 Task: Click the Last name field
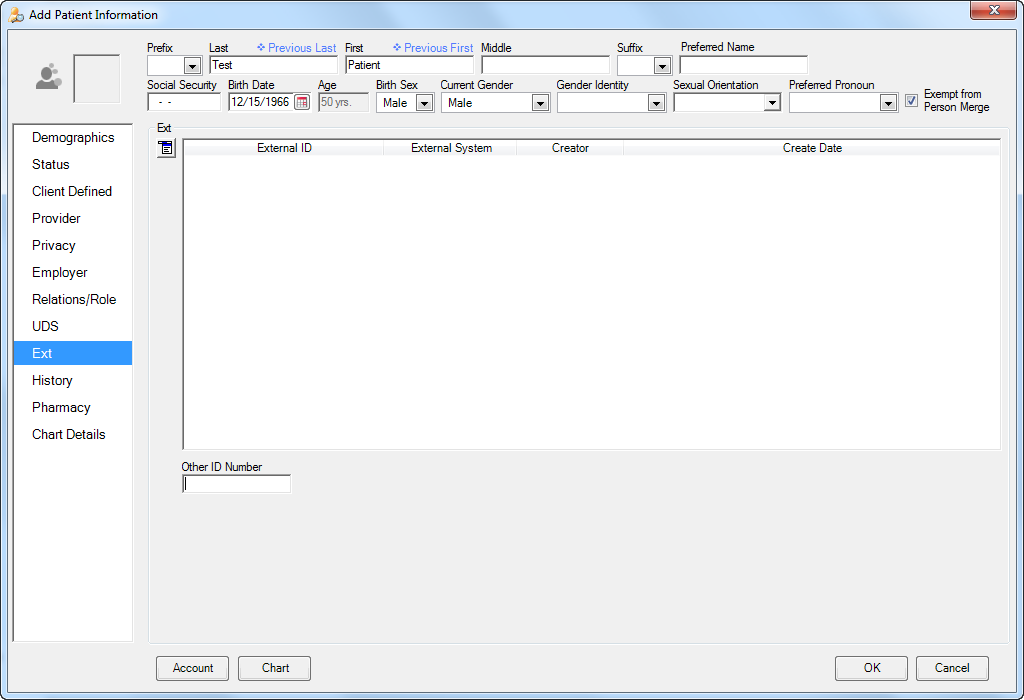(274, 65)
